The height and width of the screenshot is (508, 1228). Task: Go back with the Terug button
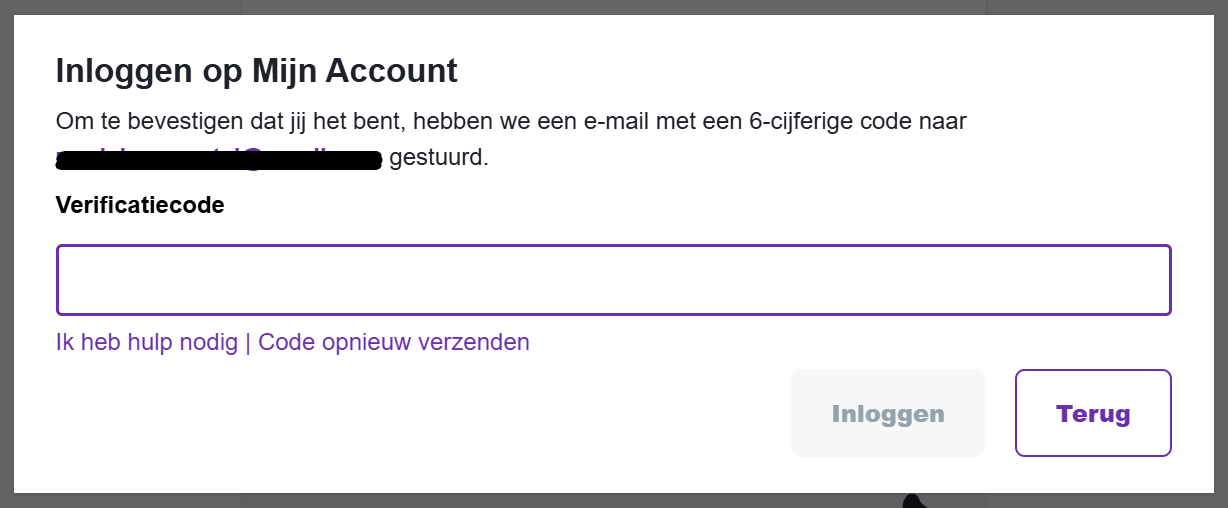(x=1092, y=413)
